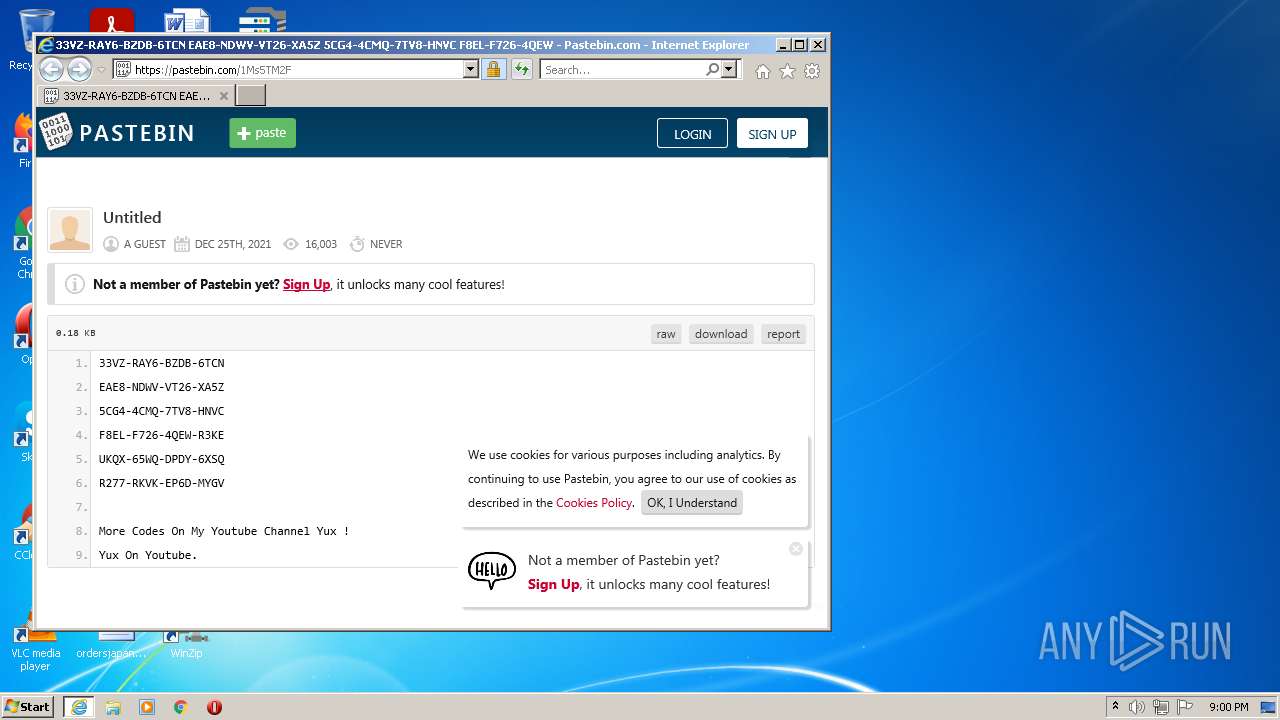This screenshot has height=720, width=1280.
Task: Click code line F8EL-F726-4QEW-R3KE
Action: click(x=161, y=435)
